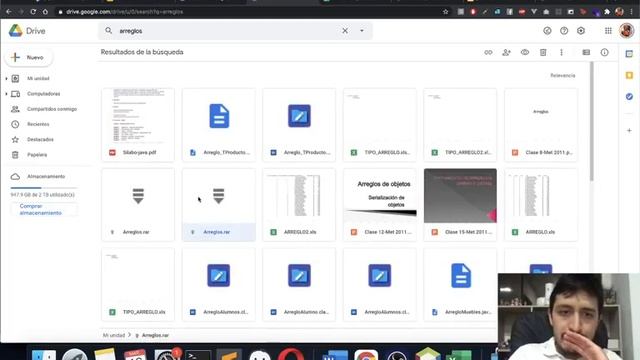Reload the page with the refresh icon

33,12
